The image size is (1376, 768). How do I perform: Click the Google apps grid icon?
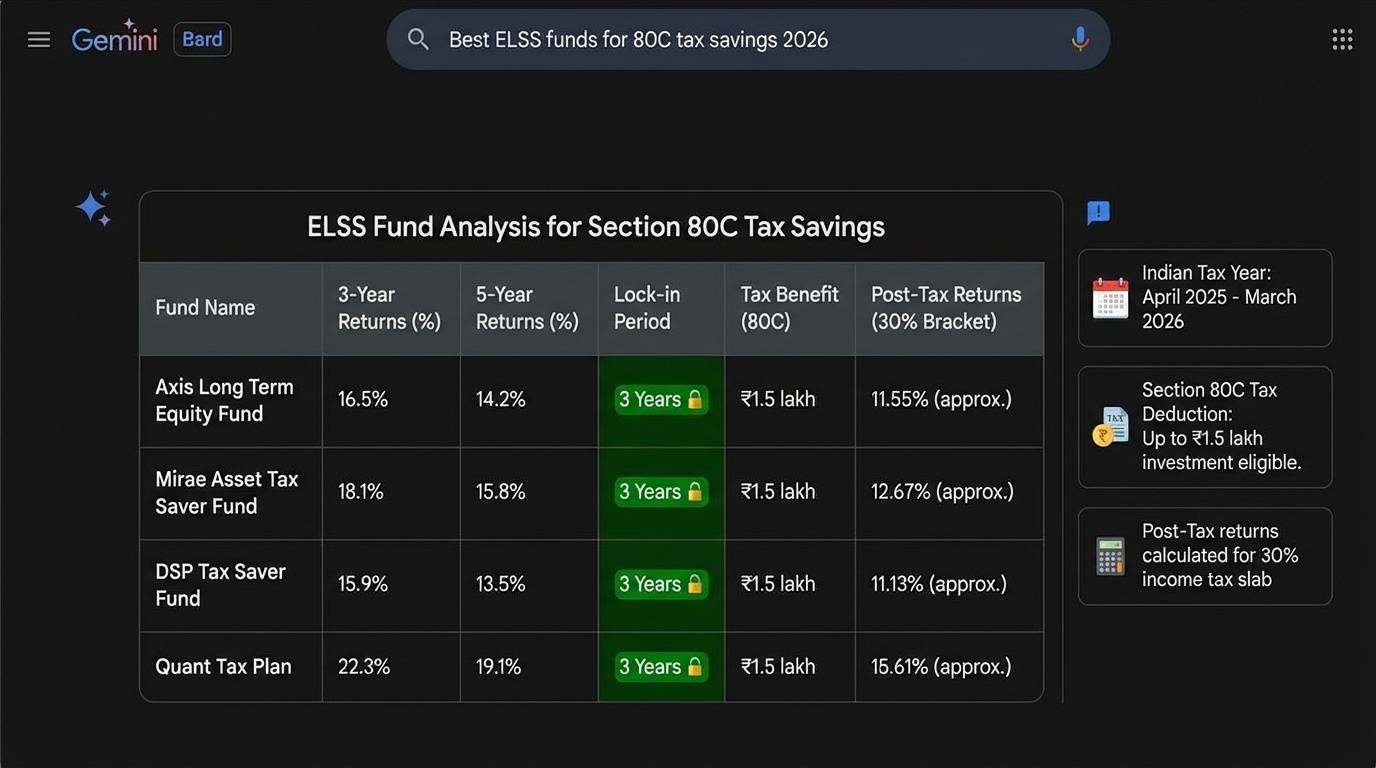click(1342, 38)
